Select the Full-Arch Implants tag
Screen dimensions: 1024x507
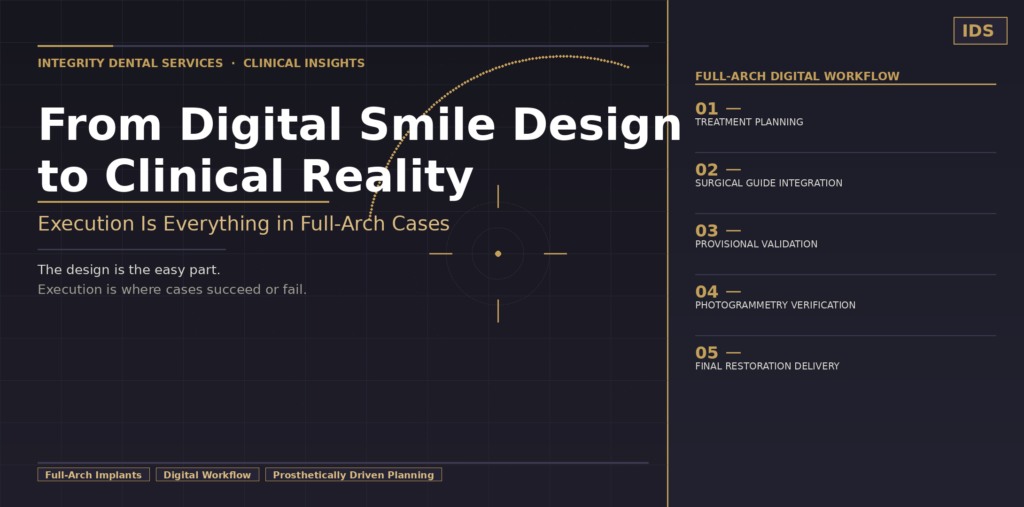[x=94, y=475]
